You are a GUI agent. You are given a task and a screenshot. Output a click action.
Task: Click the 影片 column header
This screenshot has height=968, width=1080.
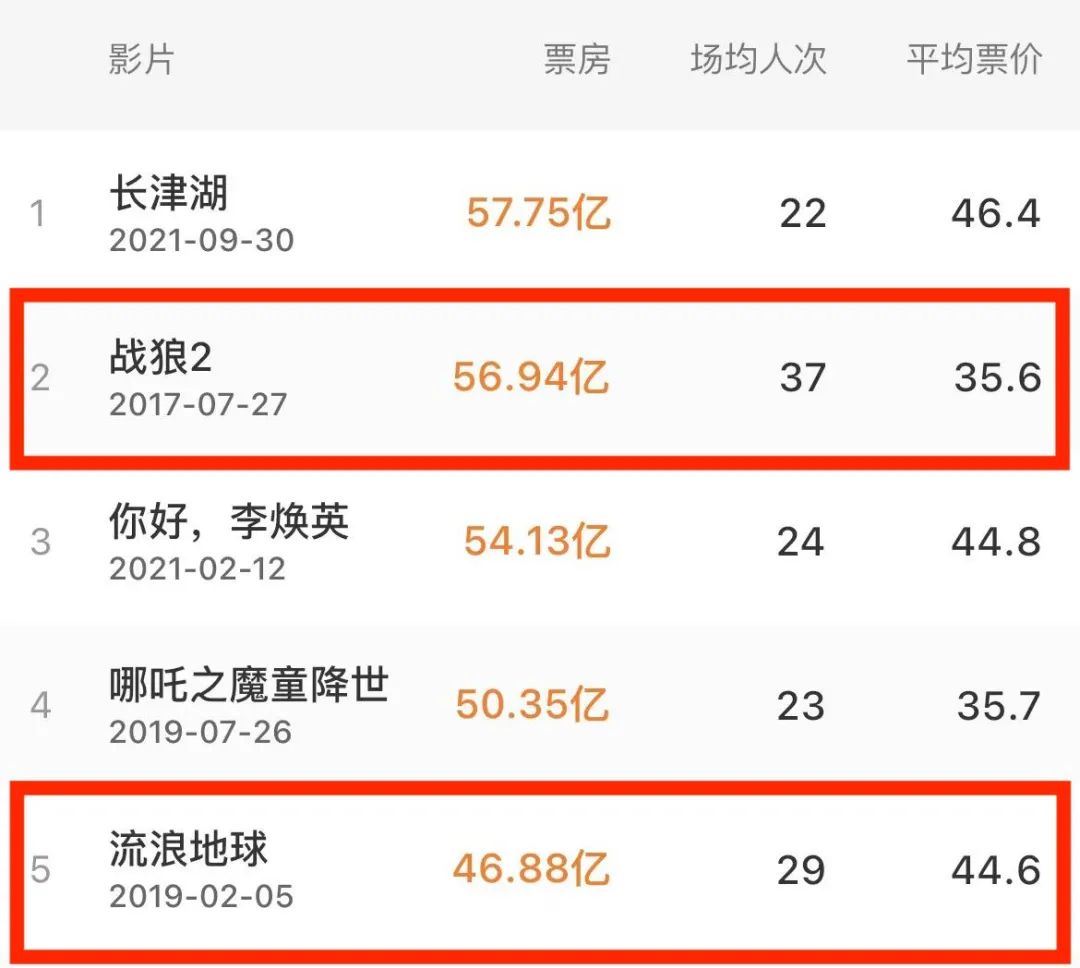(141, 59)
